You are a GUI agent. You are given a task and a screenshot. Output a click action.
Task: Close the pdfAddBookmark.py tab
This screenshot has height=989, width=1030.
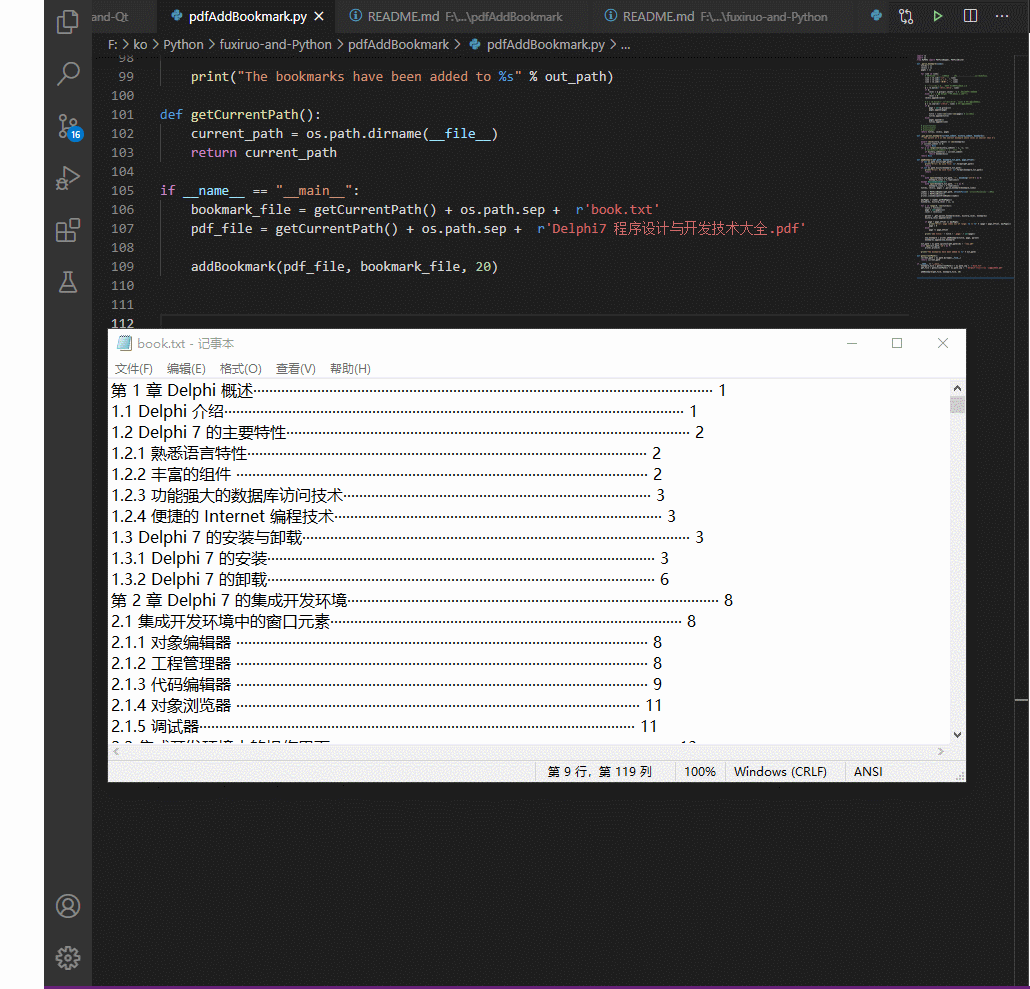coord(319,16)
